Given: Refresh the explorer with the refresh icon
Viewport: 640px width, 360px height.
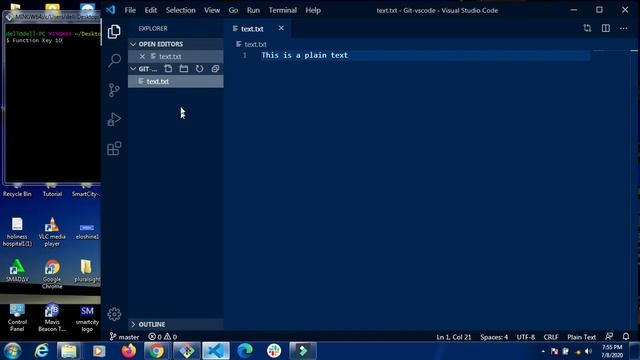Looking at the screenshot, I should pyautogui.click(x=199, y=69).
